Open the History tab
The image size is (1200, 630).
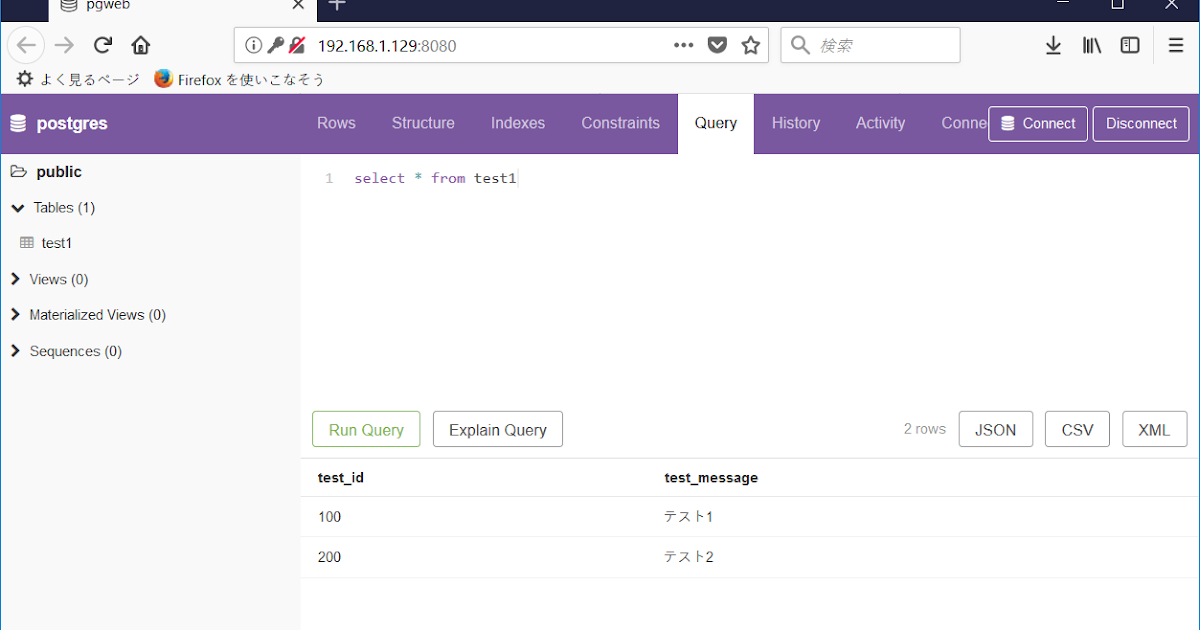796,123
